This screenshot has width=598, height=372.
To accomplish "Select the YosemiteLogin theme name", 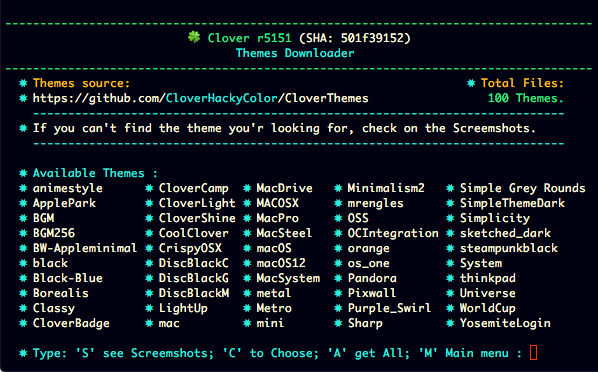I will pyautogui.click(x=505, y=323).
